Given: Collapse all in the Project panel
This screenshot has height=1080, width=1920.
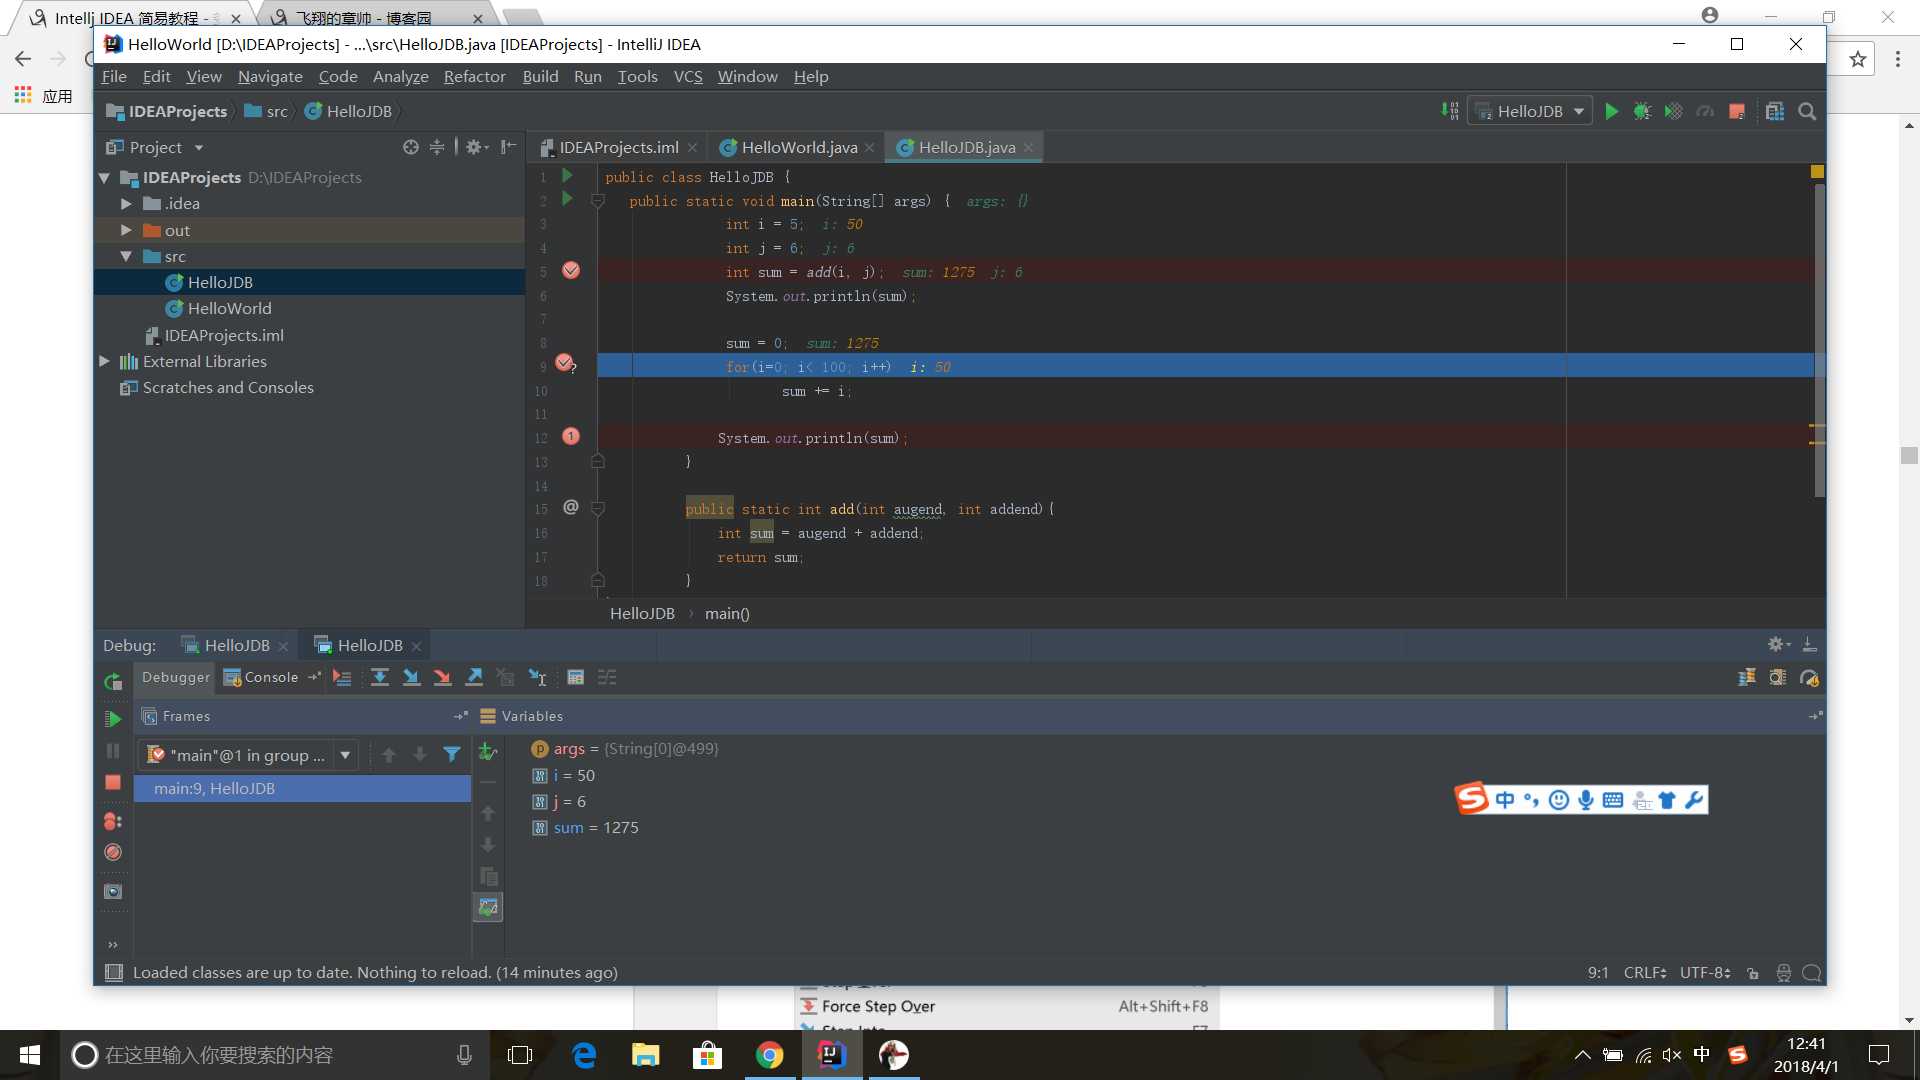Looking at the screenshot, I should pyautogui.click(x=437, y=147).
